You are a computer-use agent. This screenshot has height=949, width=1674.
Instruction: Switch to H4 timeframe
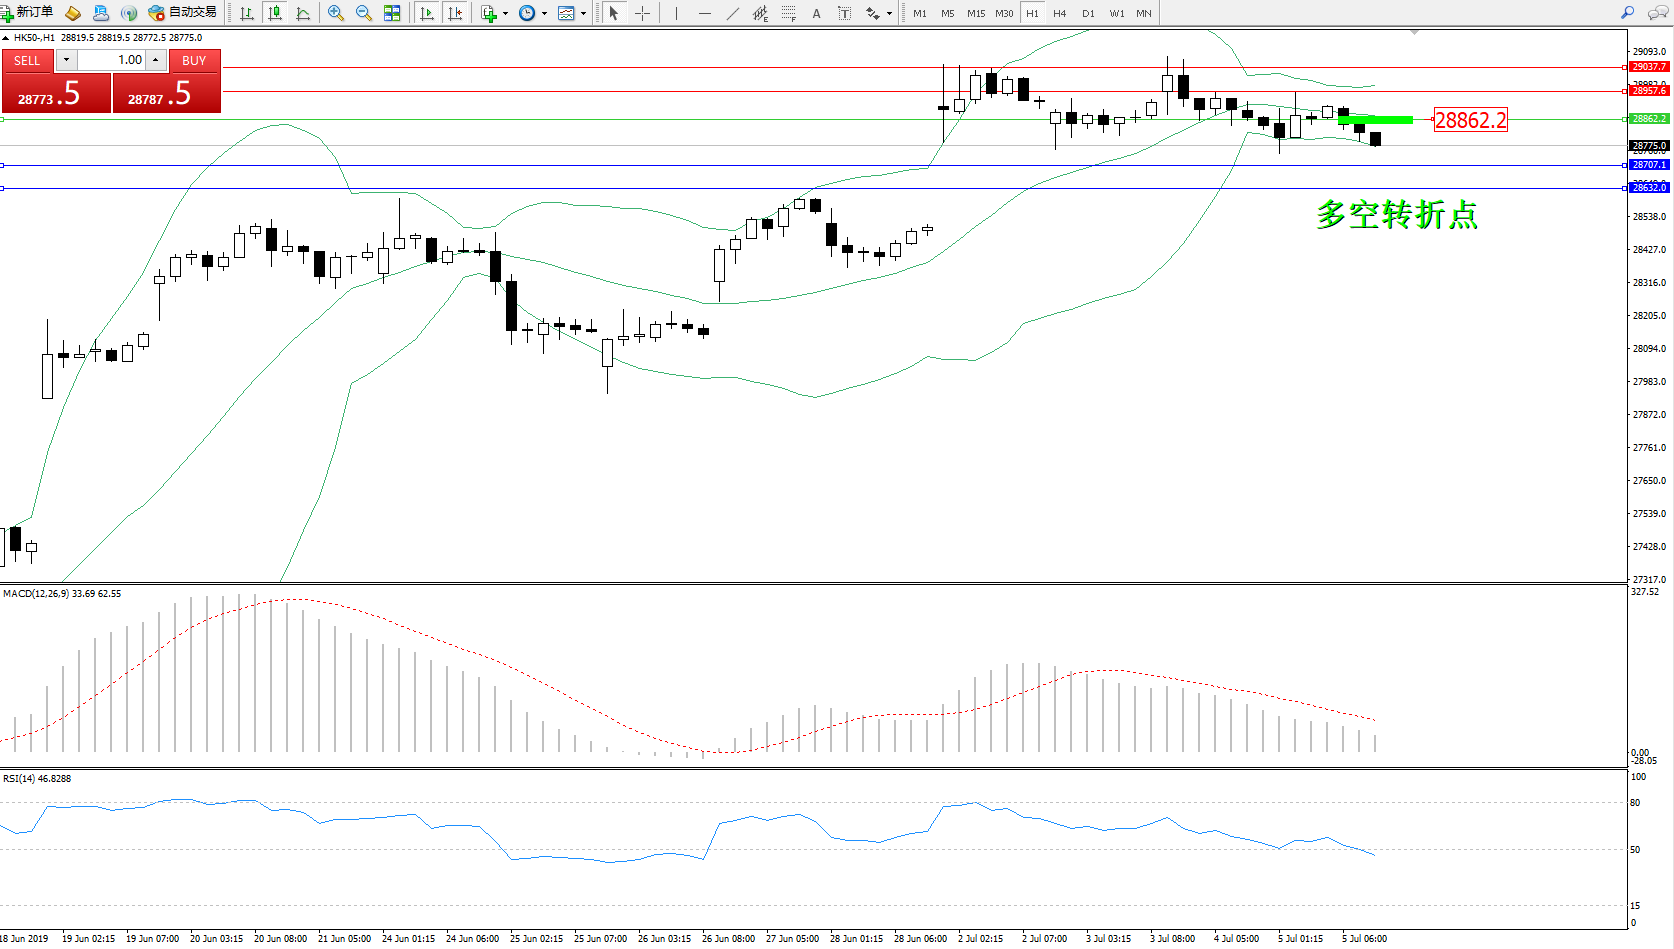[x=1060, y=13]
